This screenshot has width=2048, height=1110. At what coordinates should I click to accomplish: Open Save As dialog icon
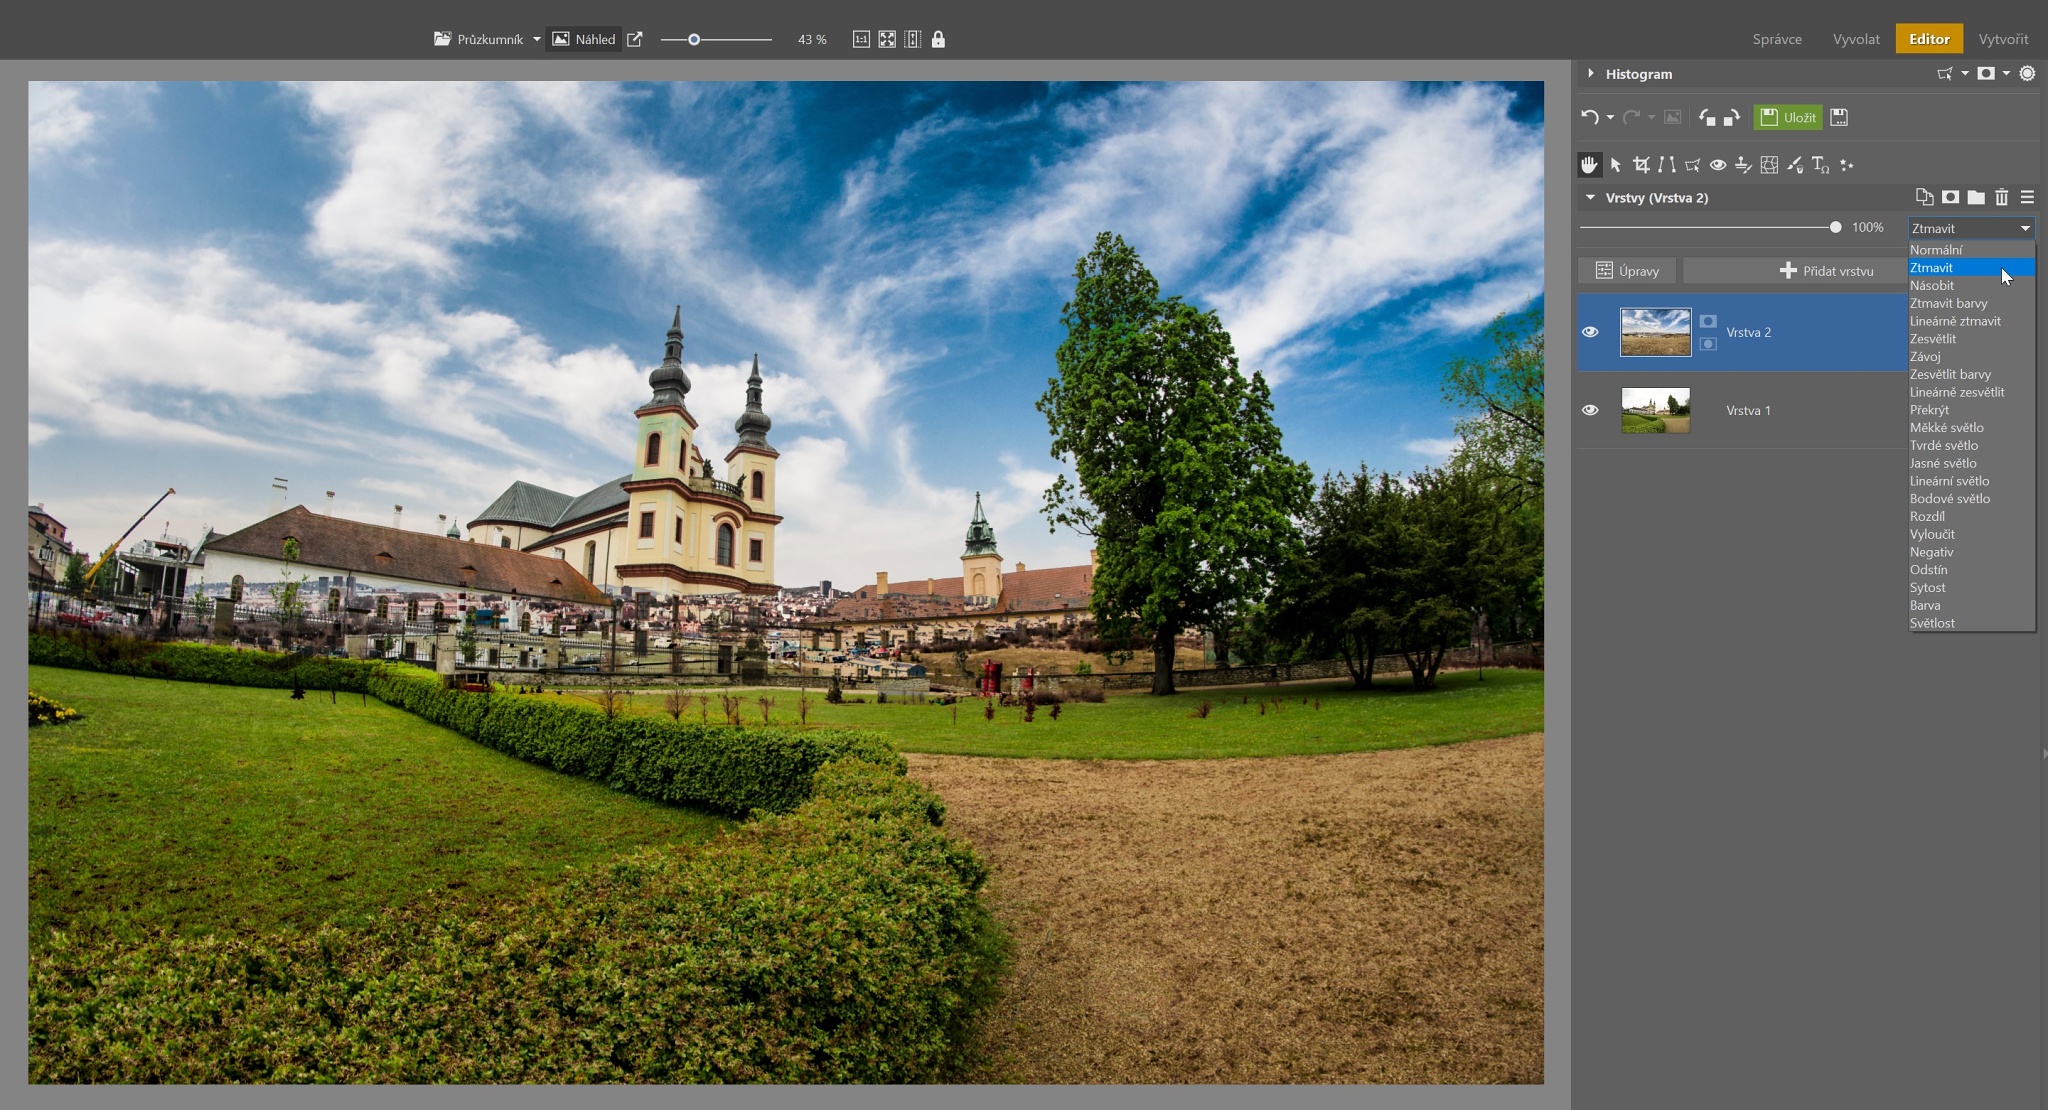coord(1839,117)
